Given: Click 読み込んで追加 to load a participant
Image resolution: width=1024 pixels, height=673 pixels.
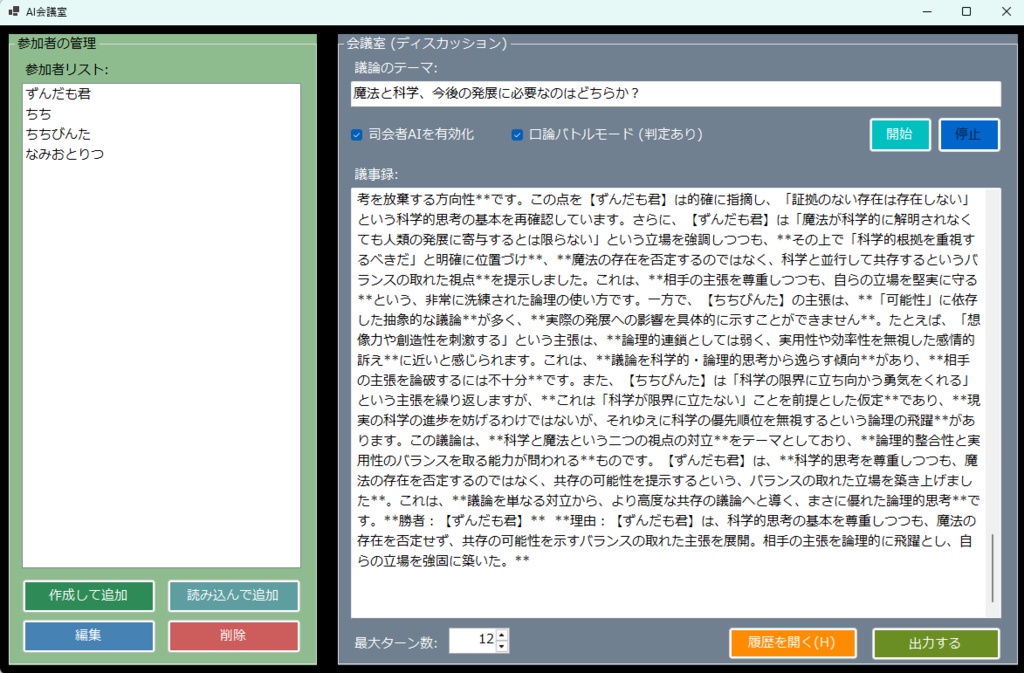Looking at the screenshot, I should point(232,596).
